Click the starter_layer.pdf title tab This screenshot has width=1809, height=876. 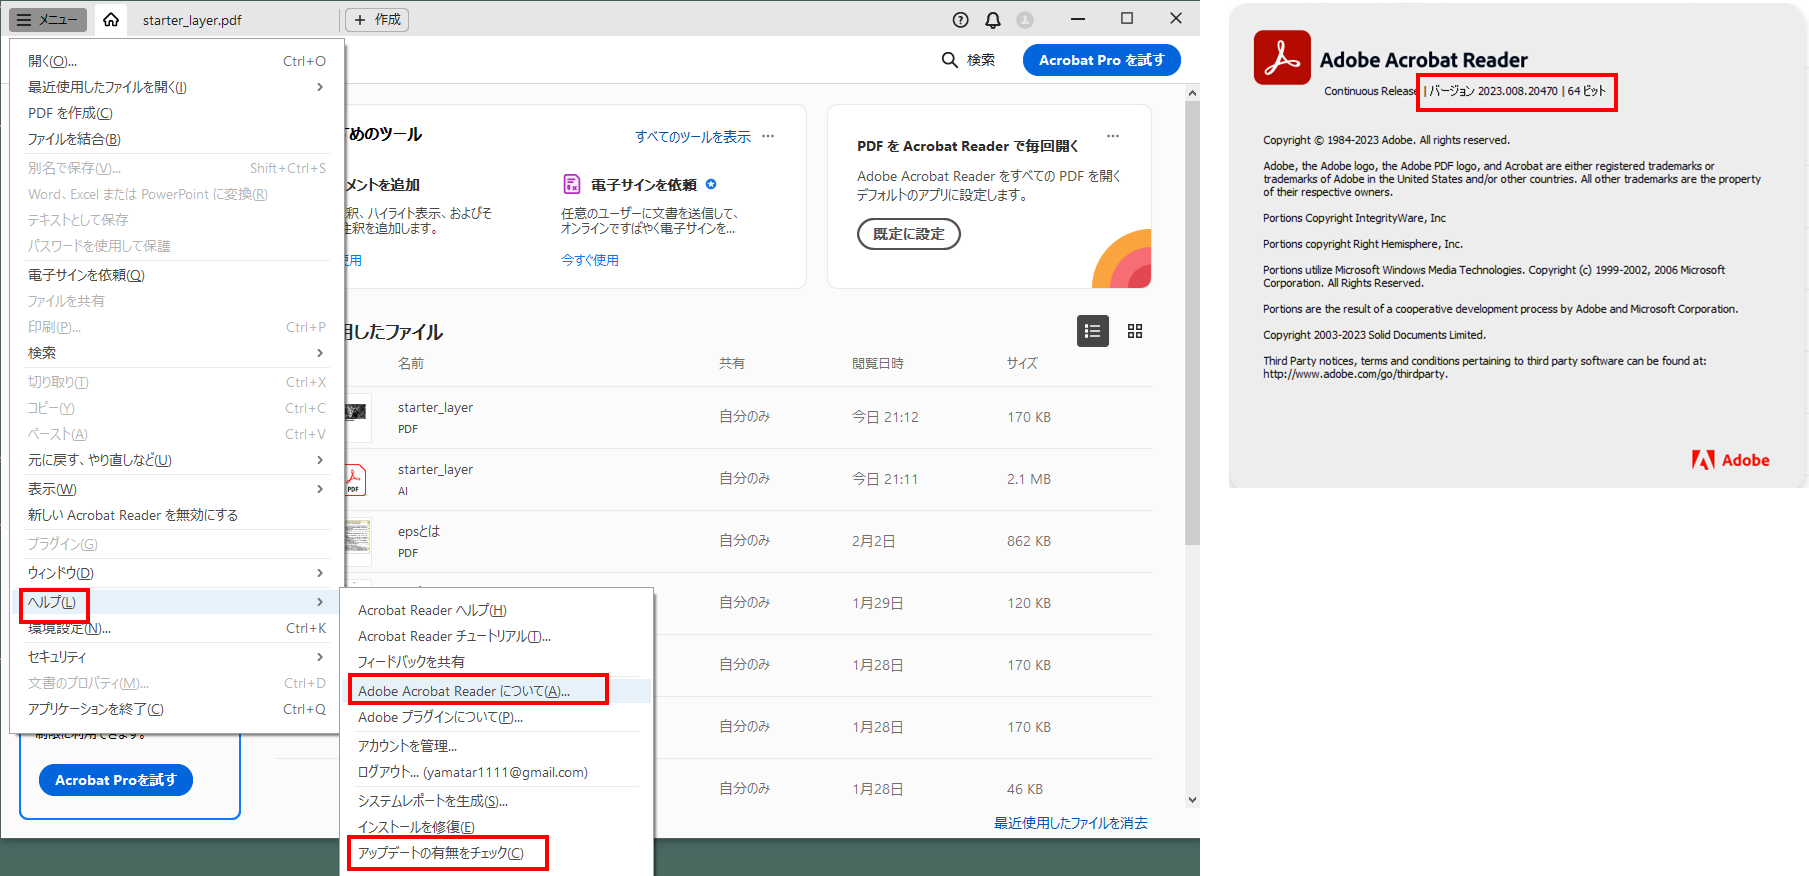click(192, 20)
